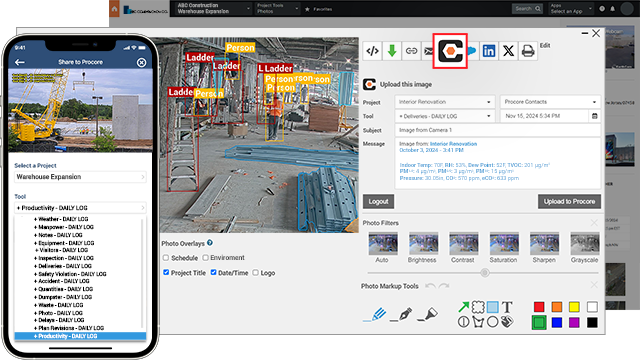Open the calendar date picker icon
This screenshot has height=360, width=640.
point(595,116)
